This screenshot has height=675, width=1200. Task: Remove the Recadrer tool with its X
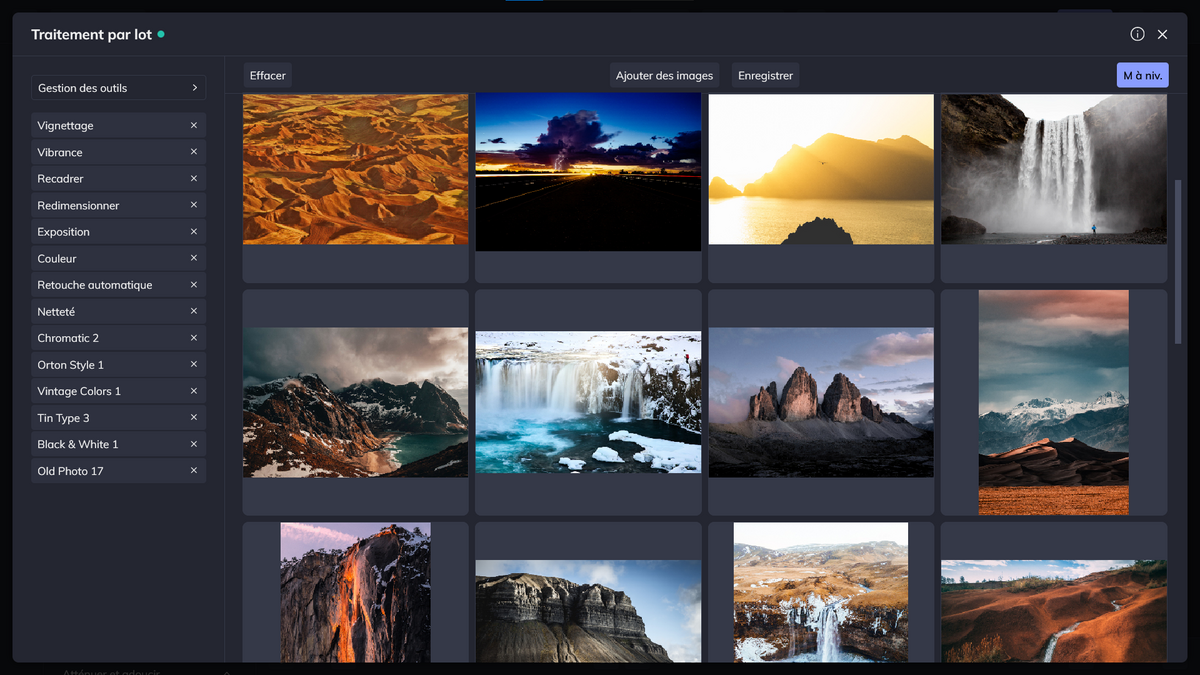pos(194,178)
